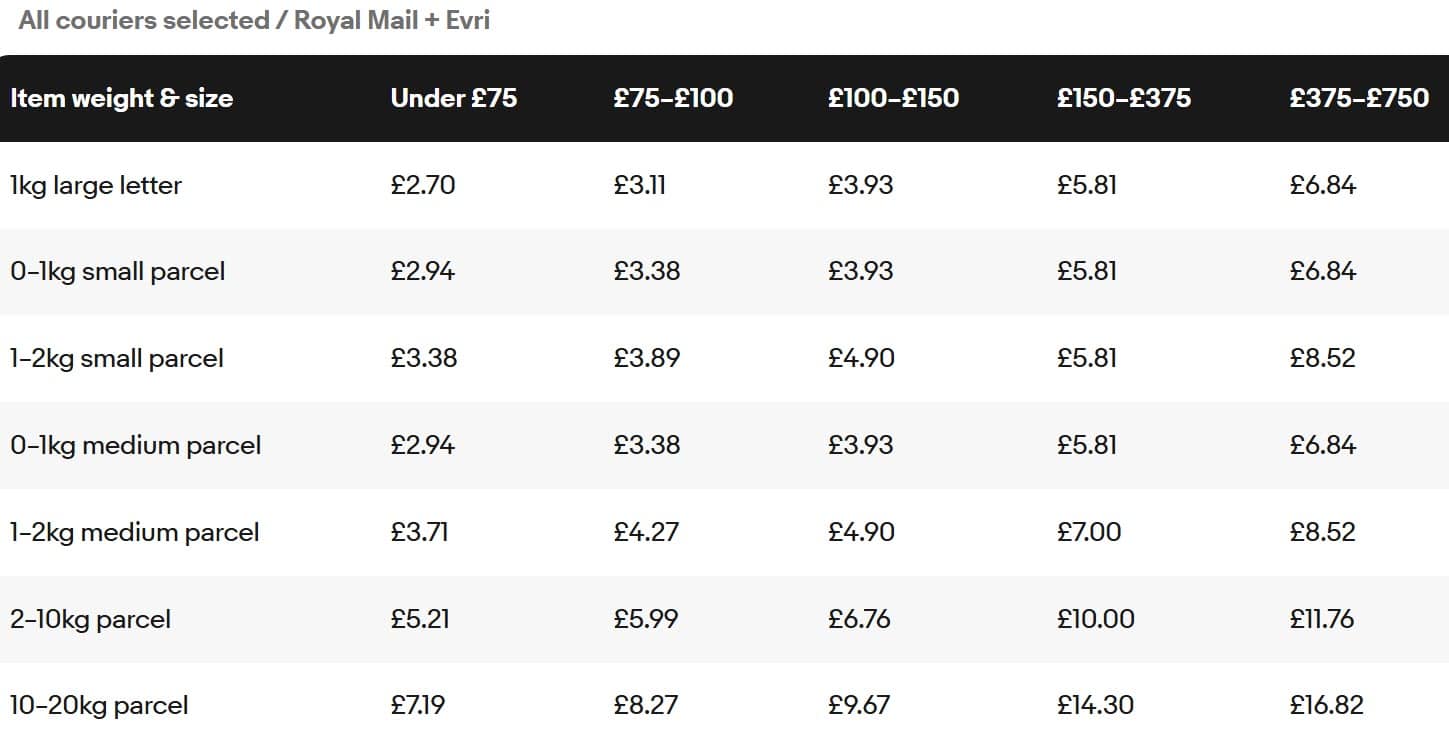Image resolution: width=1449 pixels, height=747 pixels.
Task: Click the '0–1kg medium parcel' row label
Action: click(x=135, y=445)
